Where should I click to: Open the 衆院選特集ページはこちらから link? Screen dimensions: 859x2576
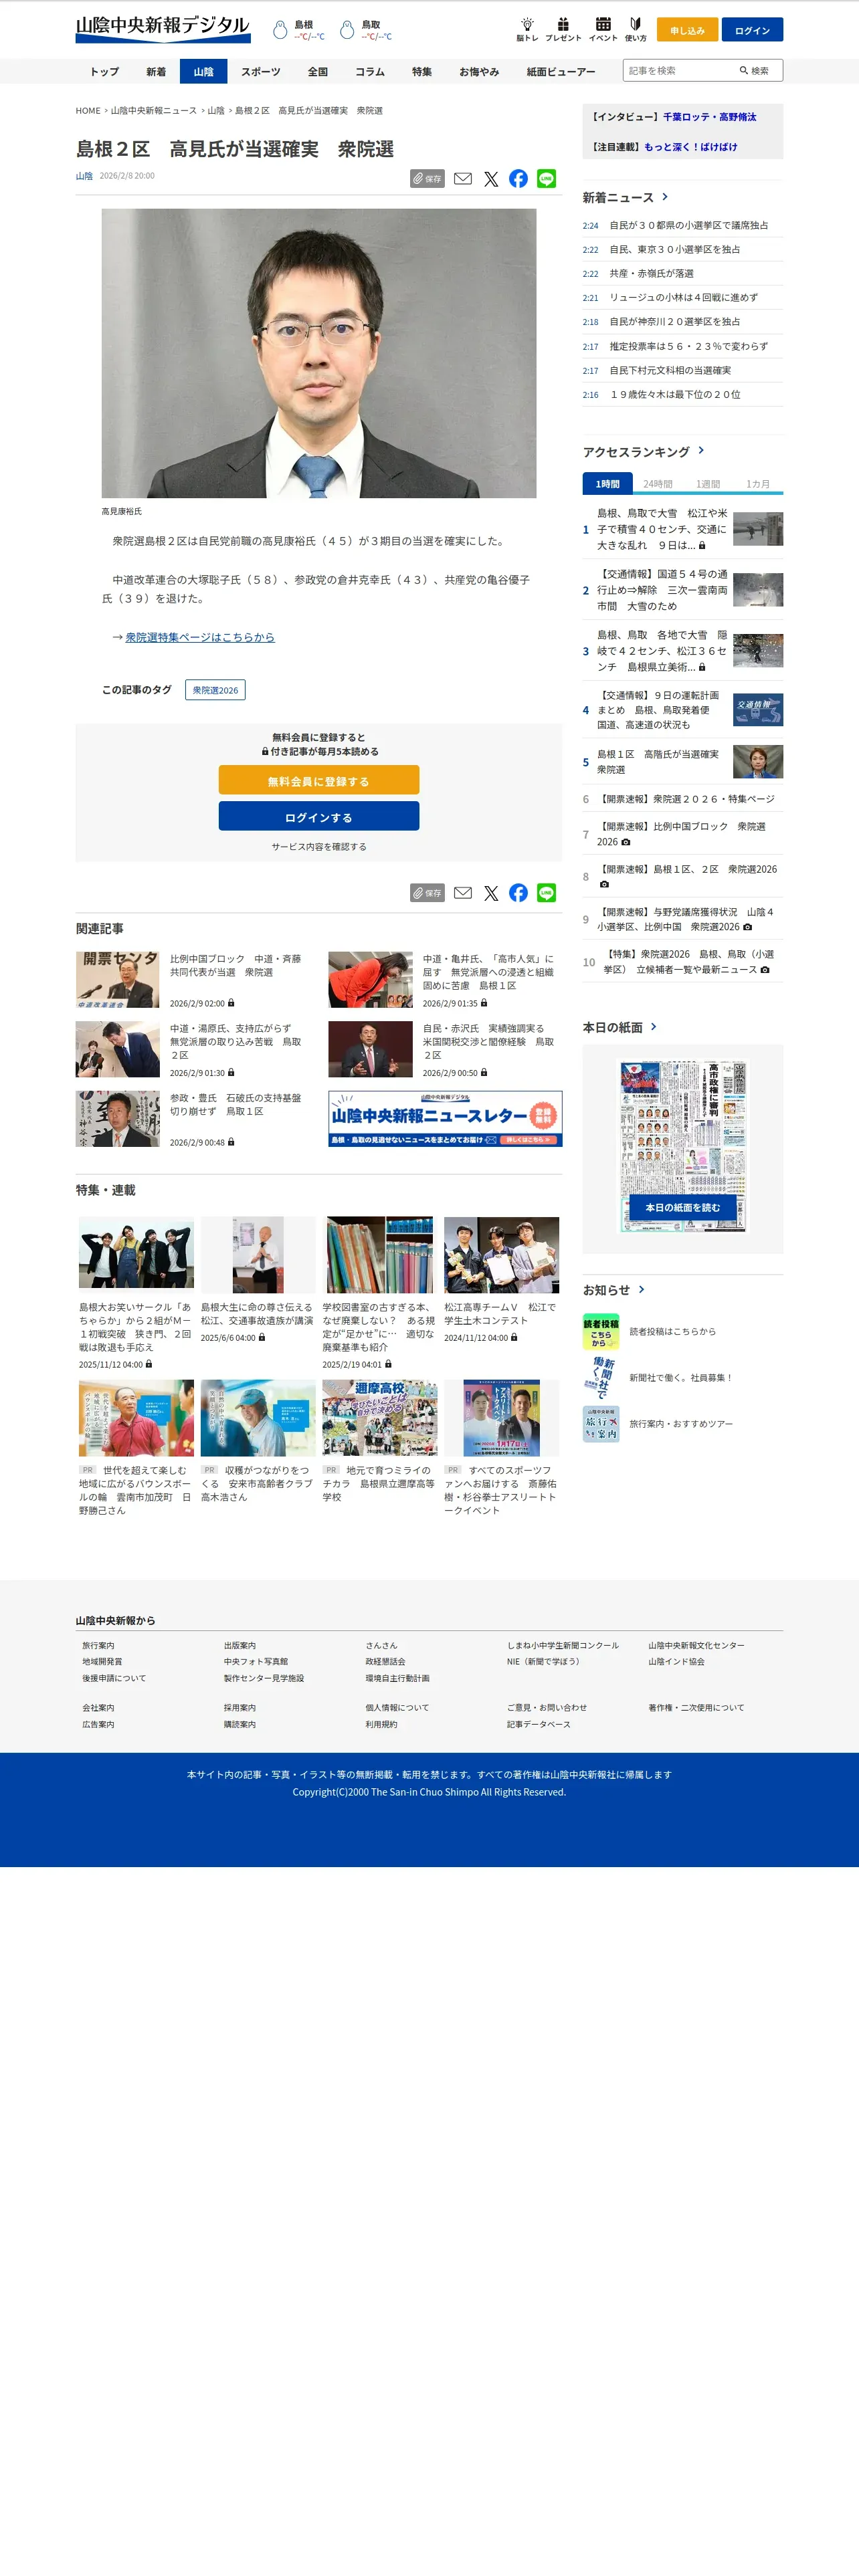point(200,637)
